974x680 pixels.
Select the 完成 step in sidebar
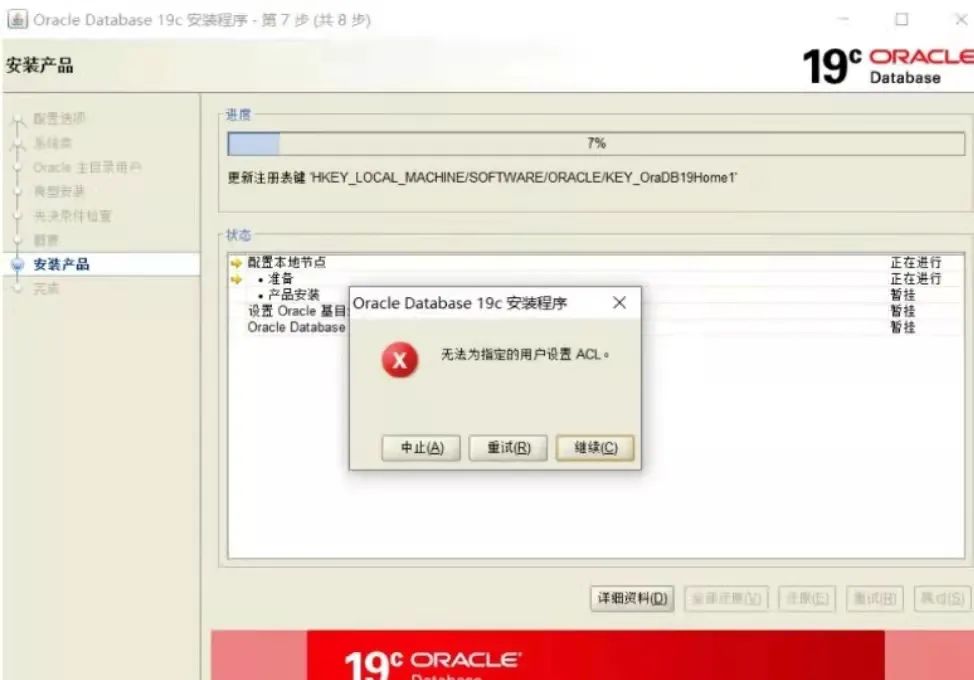pos(46,289)
